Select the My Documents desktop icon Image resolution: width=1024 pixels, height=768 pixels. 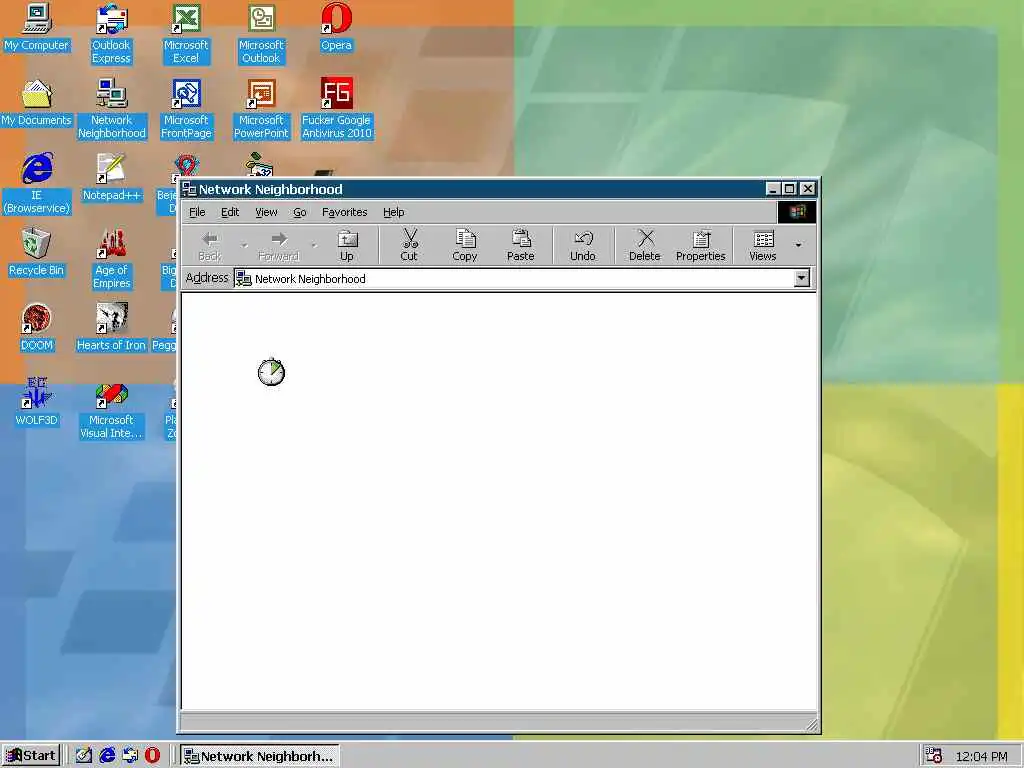point(36,103)
